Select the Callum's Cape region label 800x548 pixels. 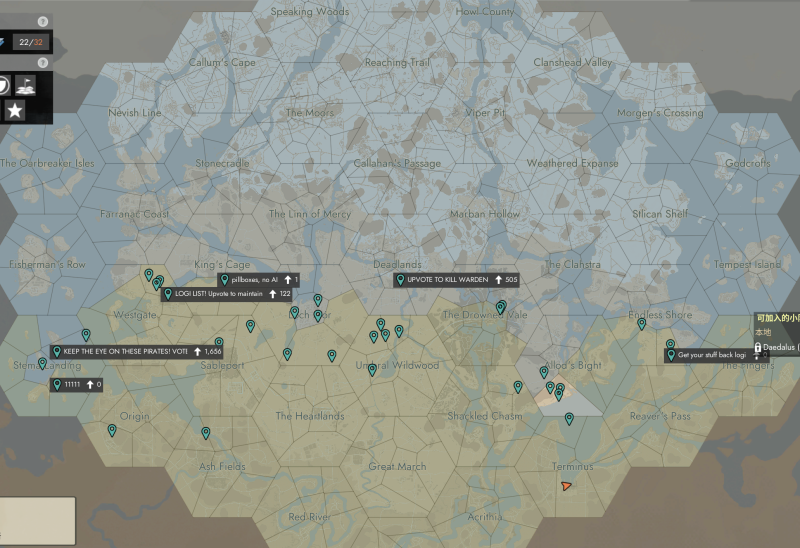222,62
